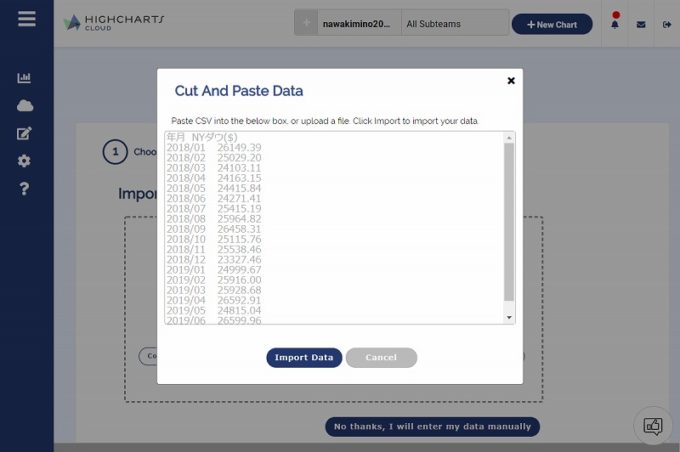Click the logout arrow icon

[x=667, y=25]
